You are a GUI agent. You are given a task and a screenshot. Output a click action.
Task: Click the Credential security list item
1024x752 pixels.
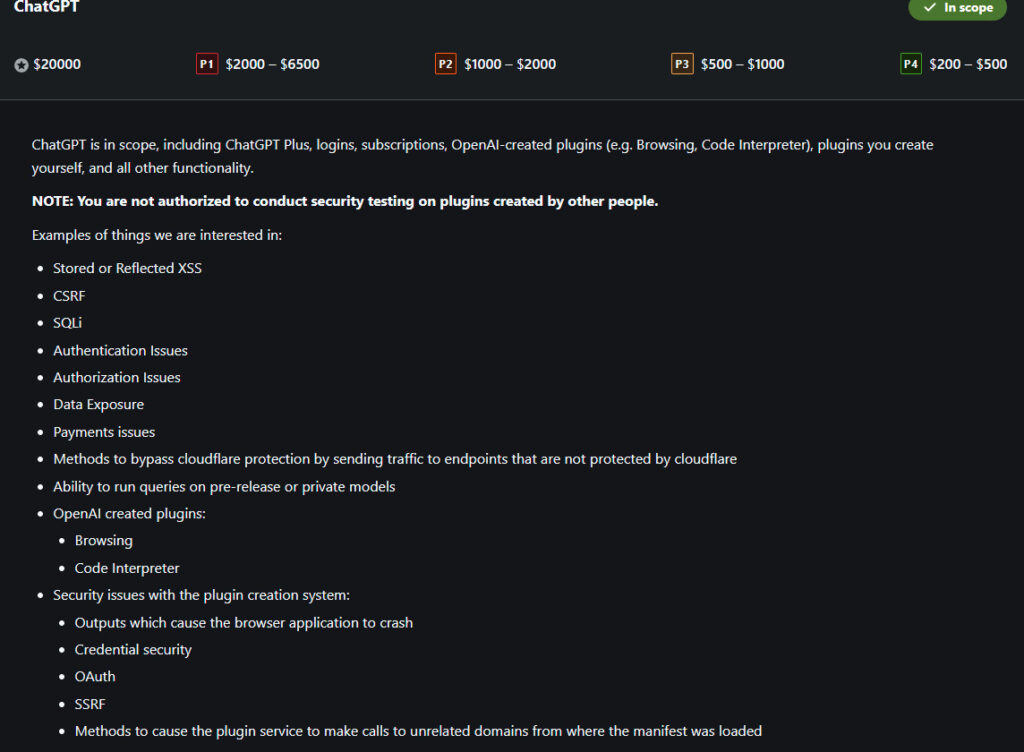(x=133, y=649)
